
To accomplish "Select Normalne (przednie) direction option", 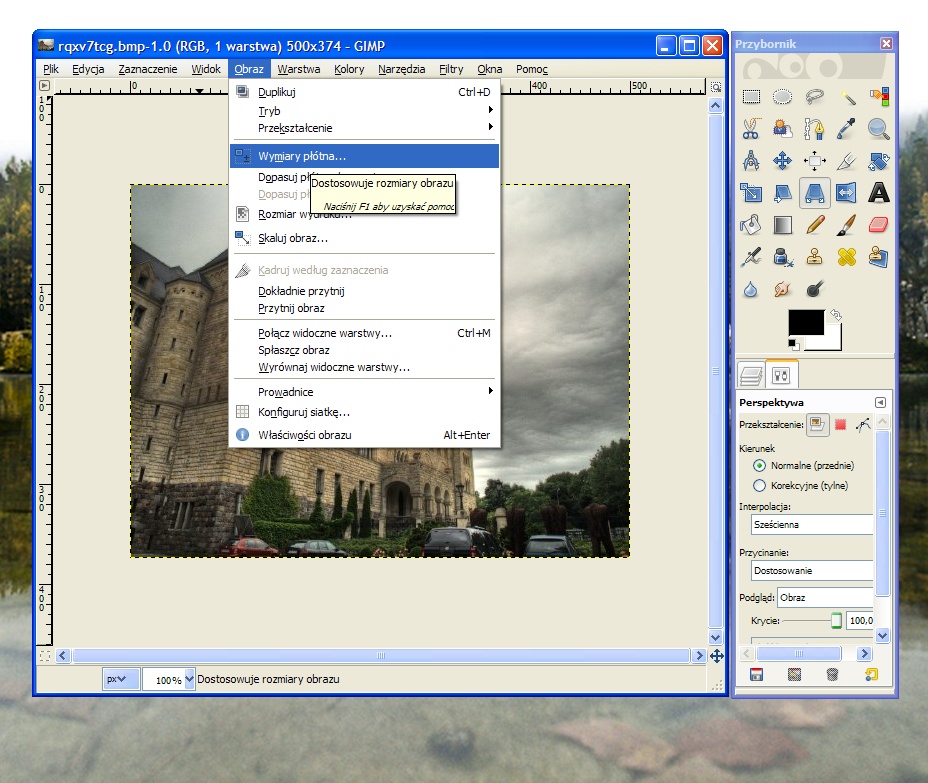I will pos(759,466).
